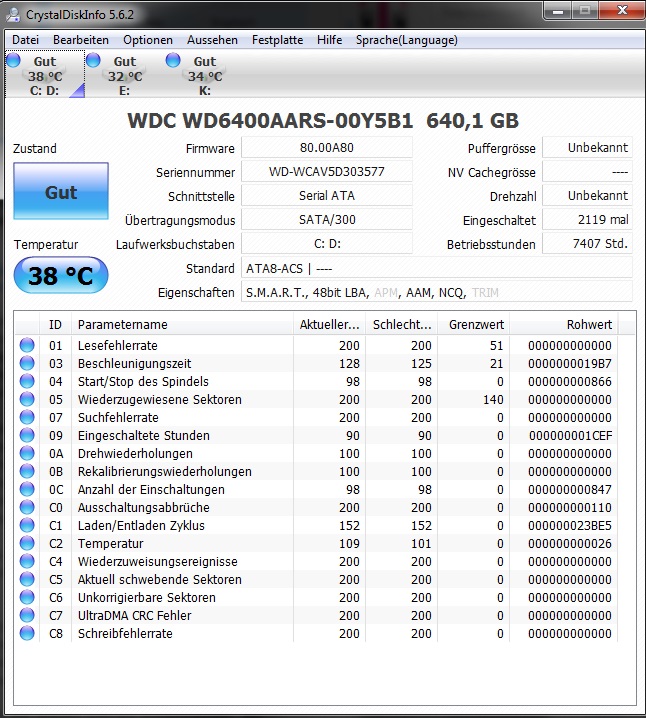Click the NV Cachegrösse field
The image size is (646, 718).
[587, 172]
